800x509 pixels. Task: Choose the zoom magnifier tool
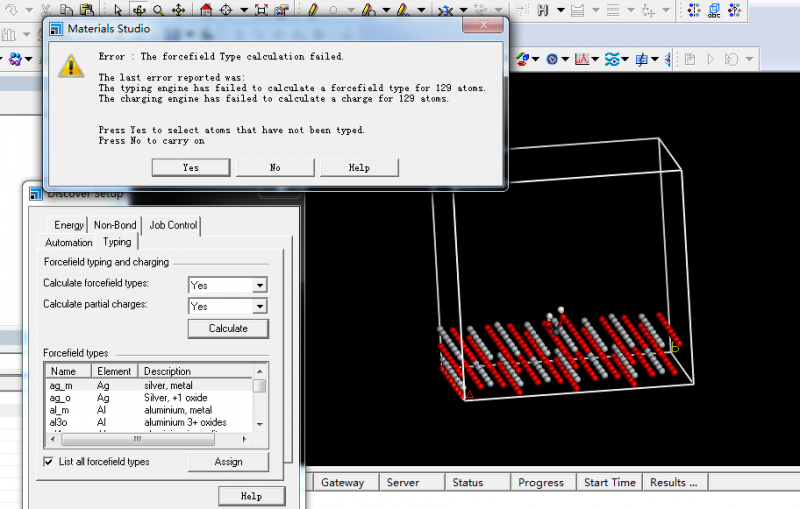pyautogui.click(x=158, y=9)
